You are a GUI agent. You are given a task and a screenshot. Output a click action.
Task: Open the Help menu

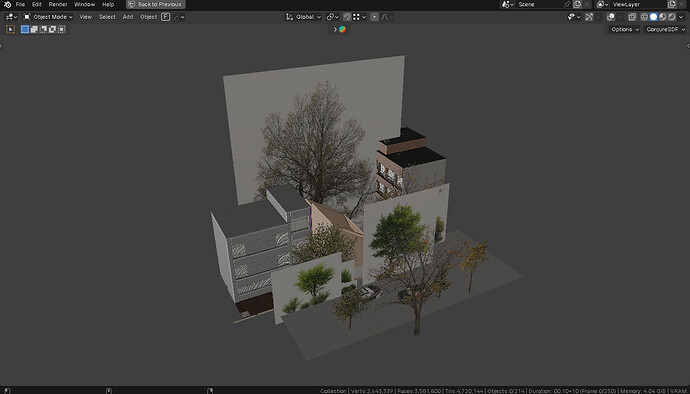[108, 4]
